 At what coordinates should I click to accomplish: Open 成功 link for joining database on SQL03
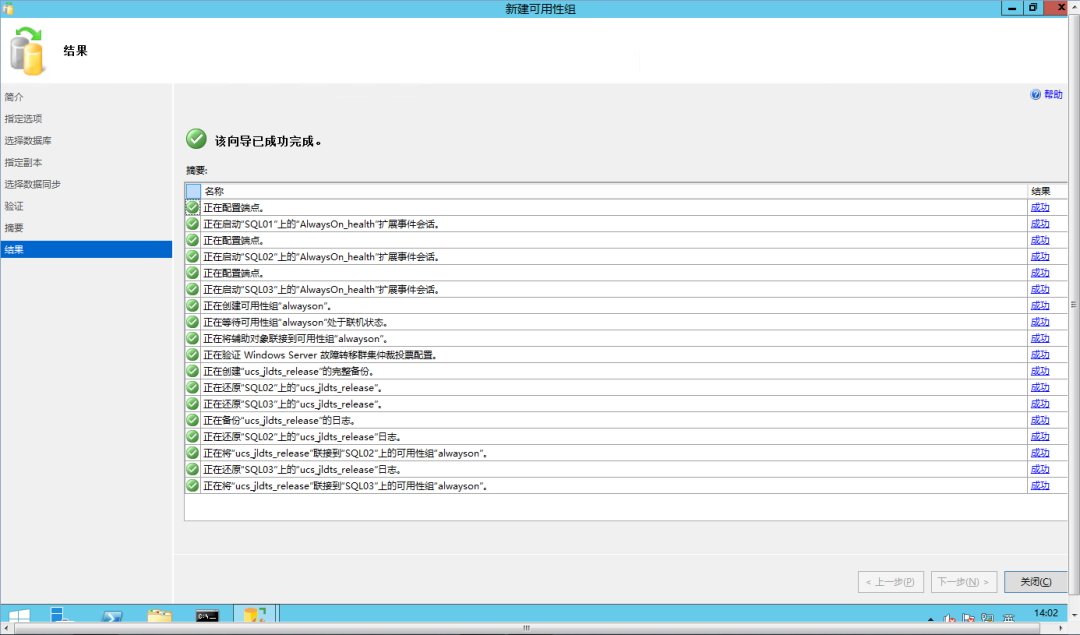pyautogui.click(x=1039, y=486)
